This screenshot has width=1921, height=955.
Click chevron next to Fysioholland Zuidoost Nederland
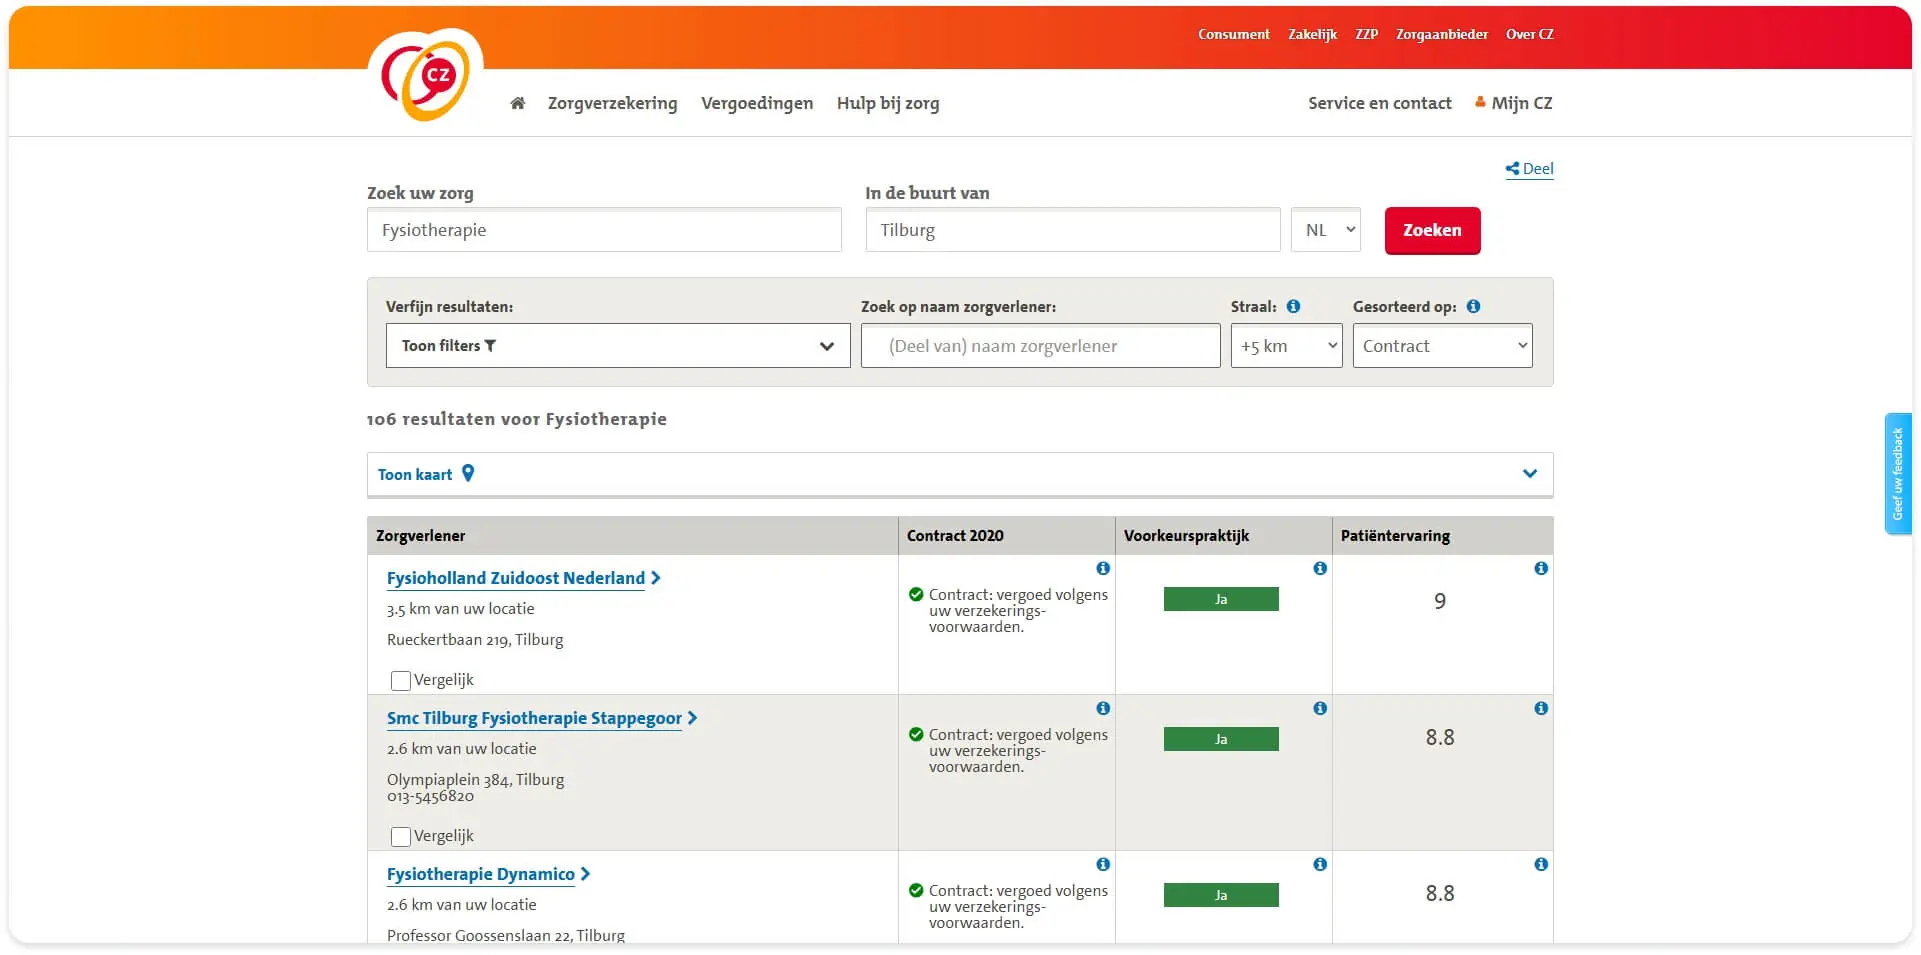coord(656,578)
